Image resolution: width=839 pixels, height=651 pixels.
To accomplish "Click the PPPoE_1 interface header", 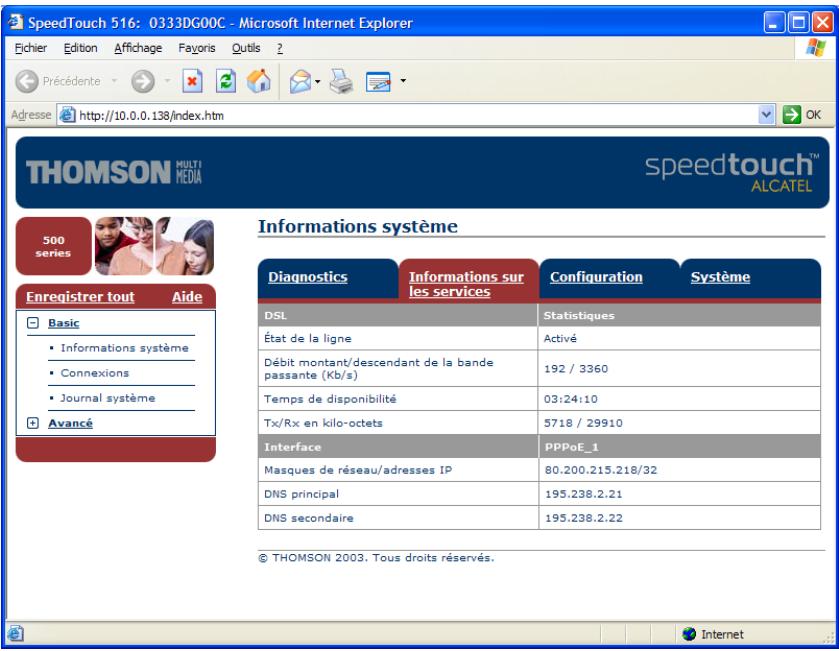I will tap(571, 447).
